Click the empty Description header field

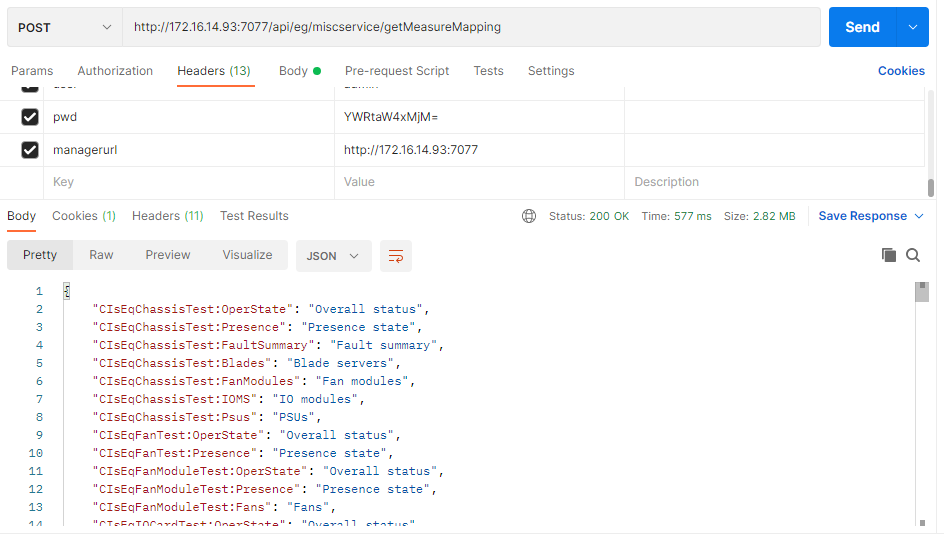click(774, 182)
